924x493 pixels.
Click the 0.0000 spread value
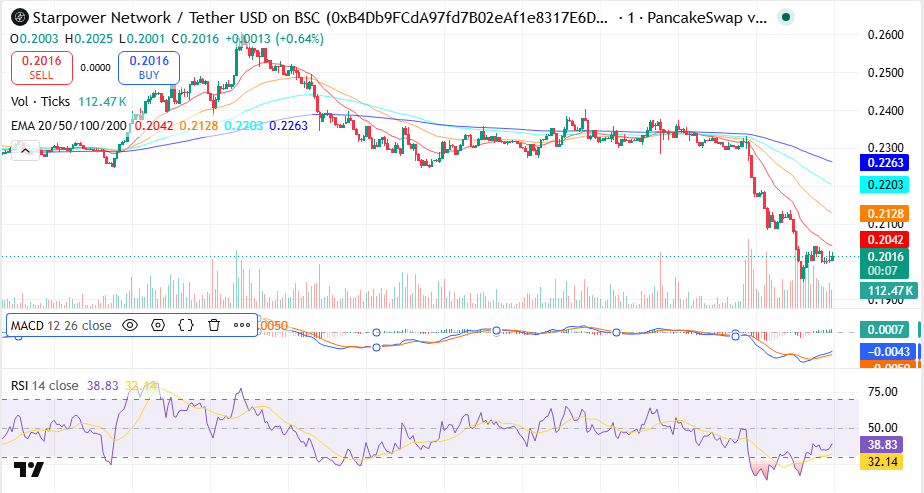(x=95, y=68)
